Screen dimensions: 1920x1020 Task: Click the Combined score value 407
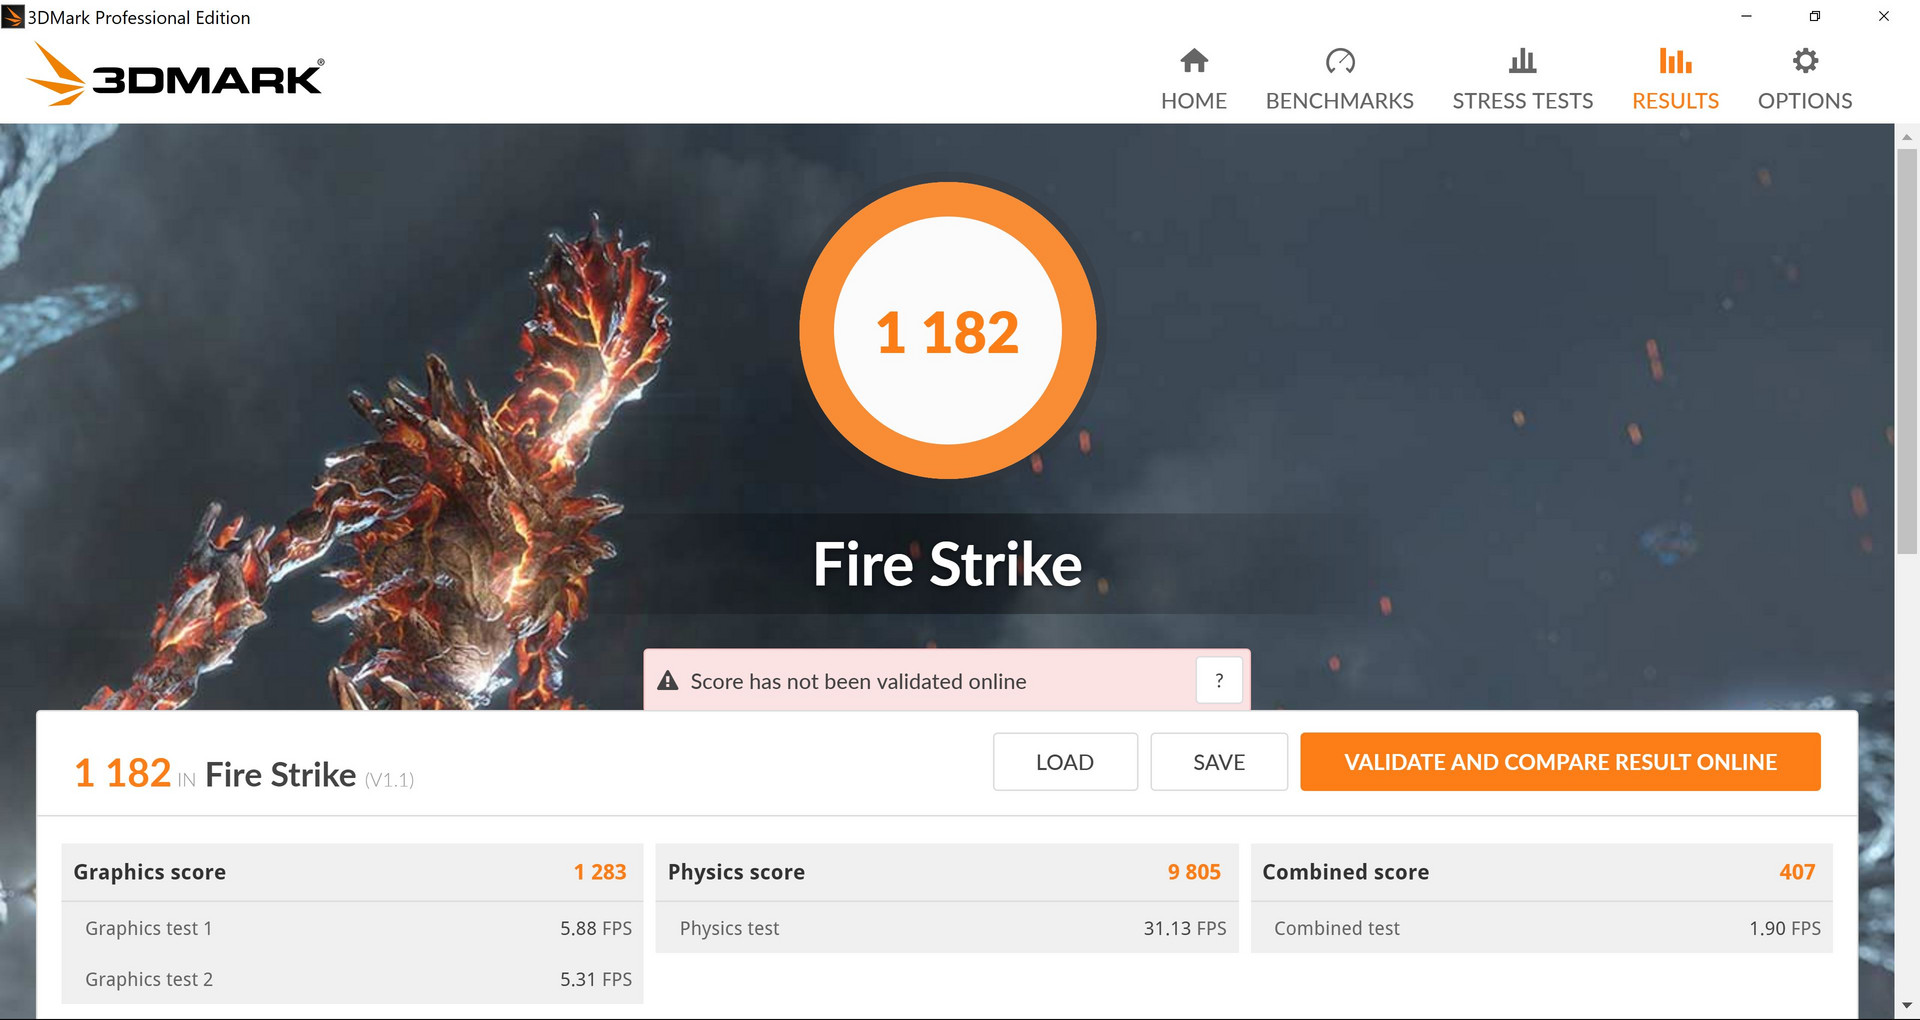[1797, 872]
